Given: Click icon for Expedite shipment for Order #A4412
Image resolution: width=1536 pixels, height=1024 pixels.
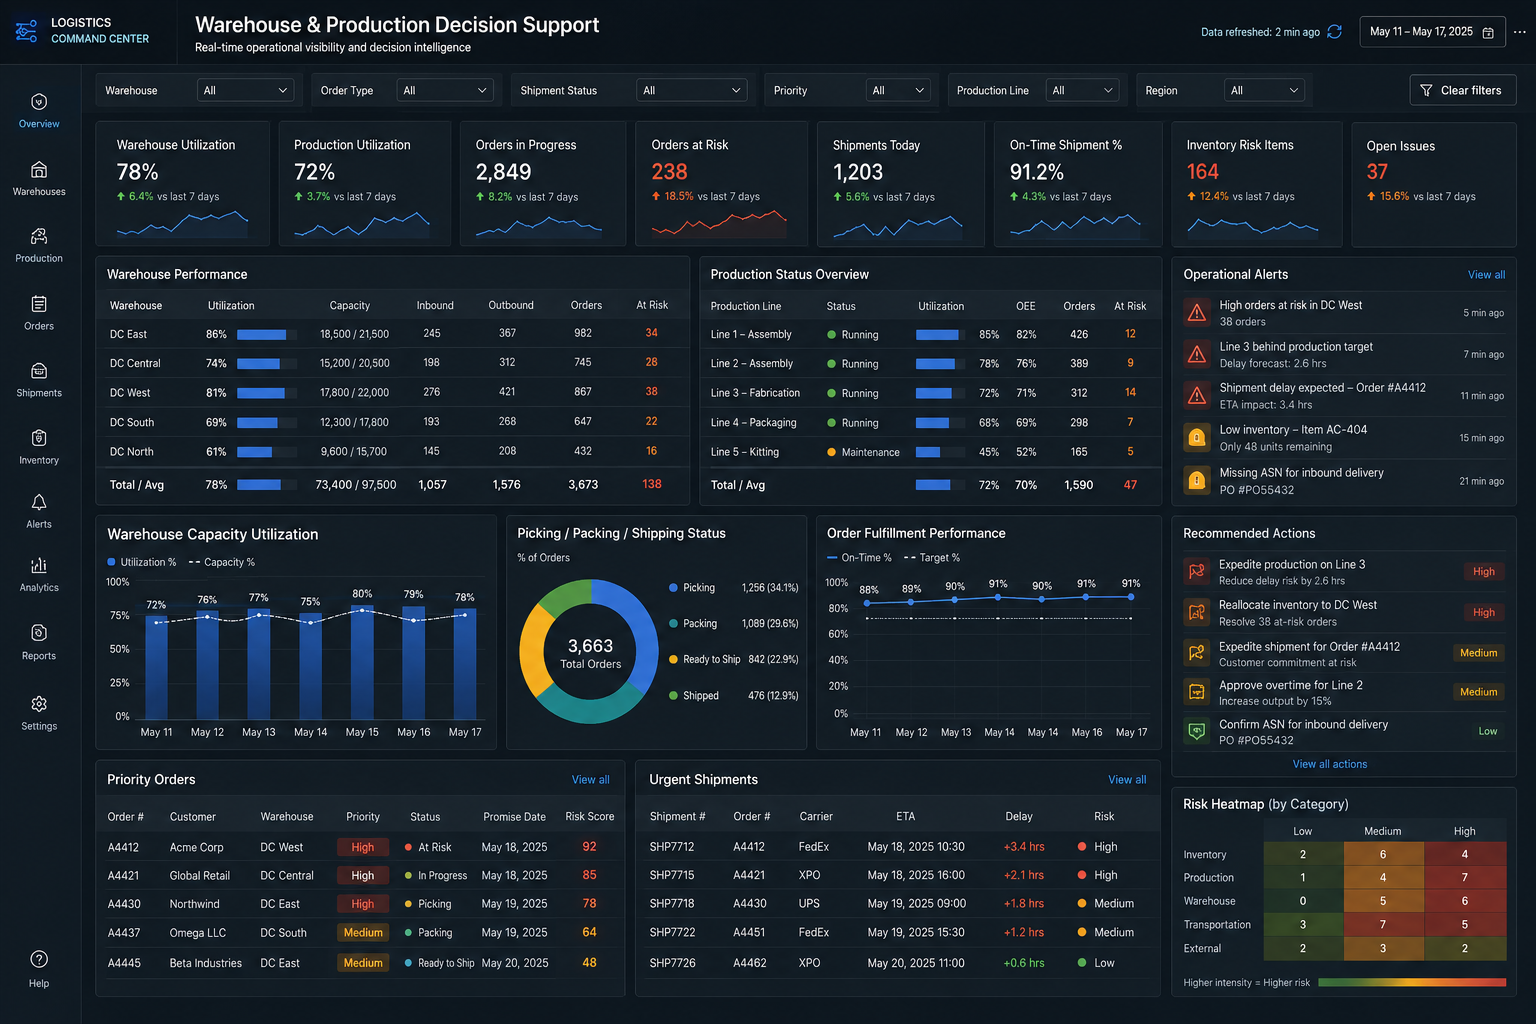Looking at the screenshot, I should click(1195, 653).
